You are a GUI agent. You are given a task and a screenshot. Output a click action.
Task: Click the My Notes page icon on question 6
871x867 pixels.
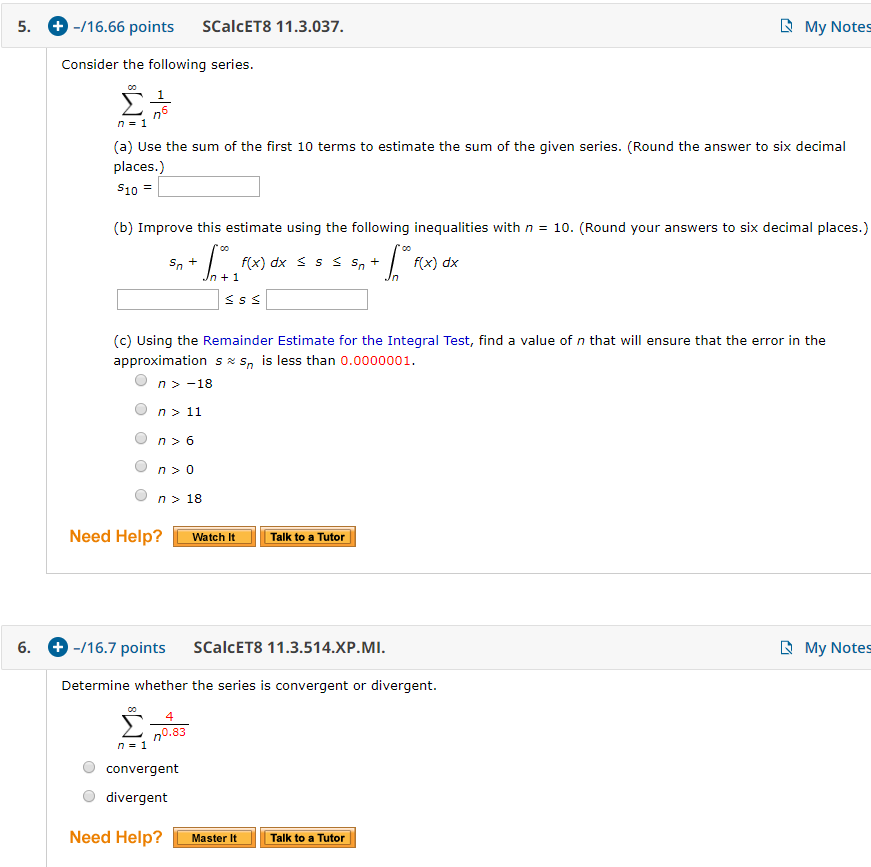click(787, 647)
